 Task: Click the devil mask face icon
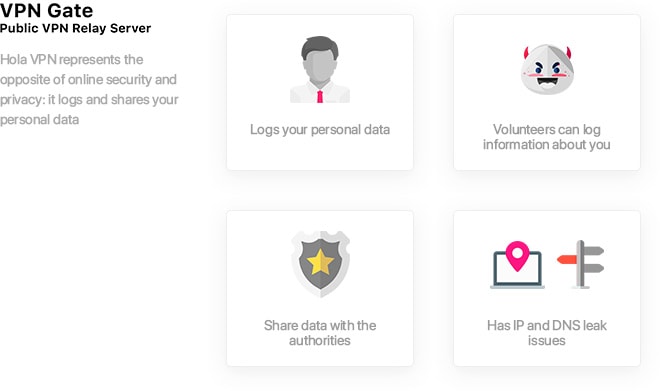(547, 69)
